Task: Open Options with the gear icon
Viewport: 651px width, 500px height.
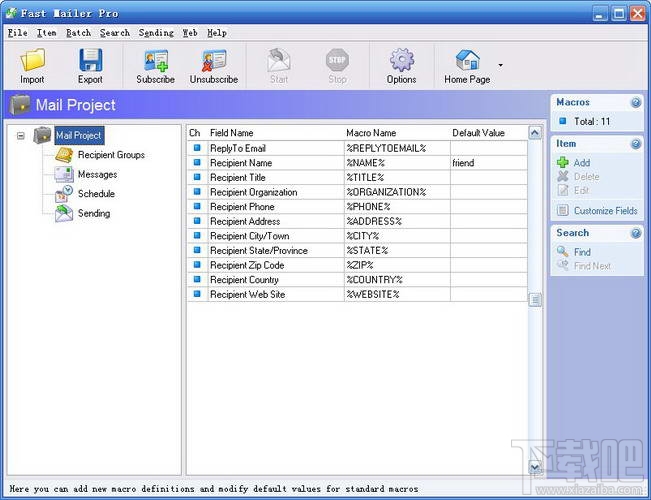Action: click(x=401, y=60)
